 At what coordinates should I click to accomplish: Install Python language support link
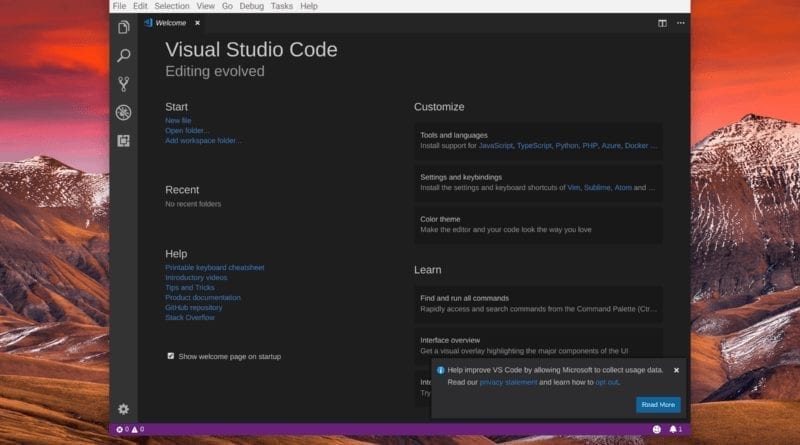pos(567,145)
